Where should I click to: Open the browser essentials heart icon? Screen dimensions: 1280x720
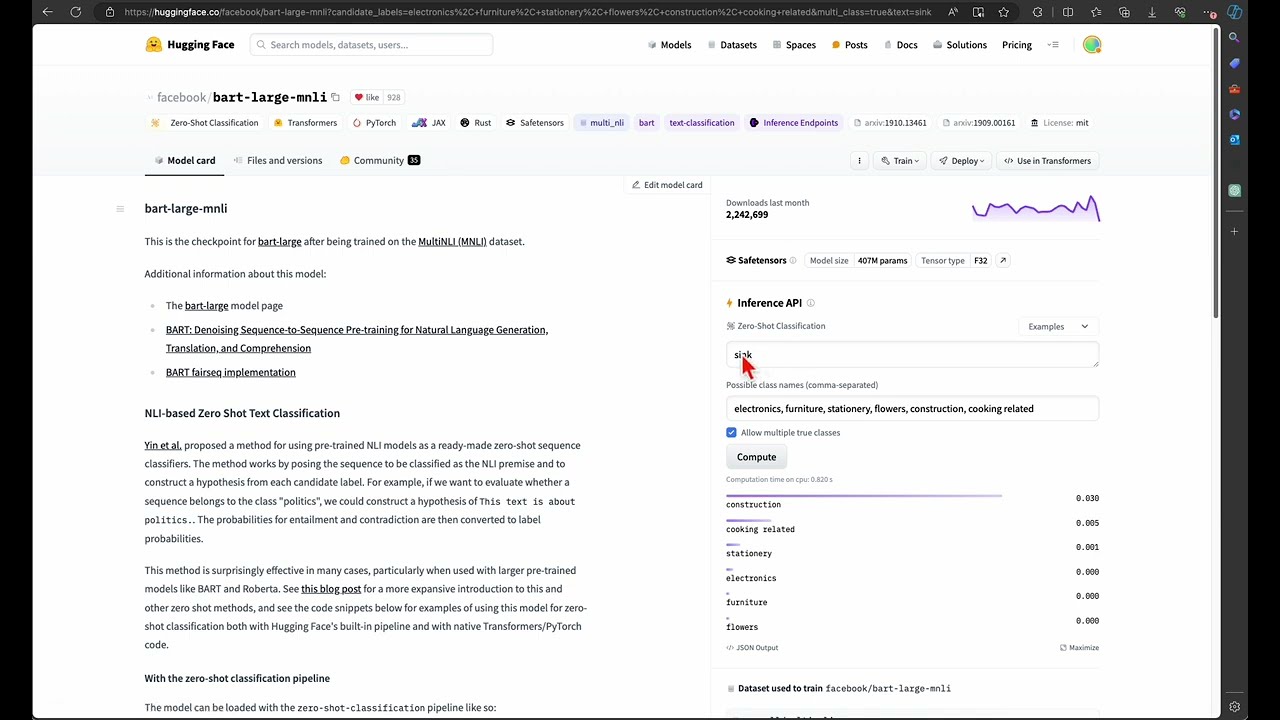coord(1180,12)
